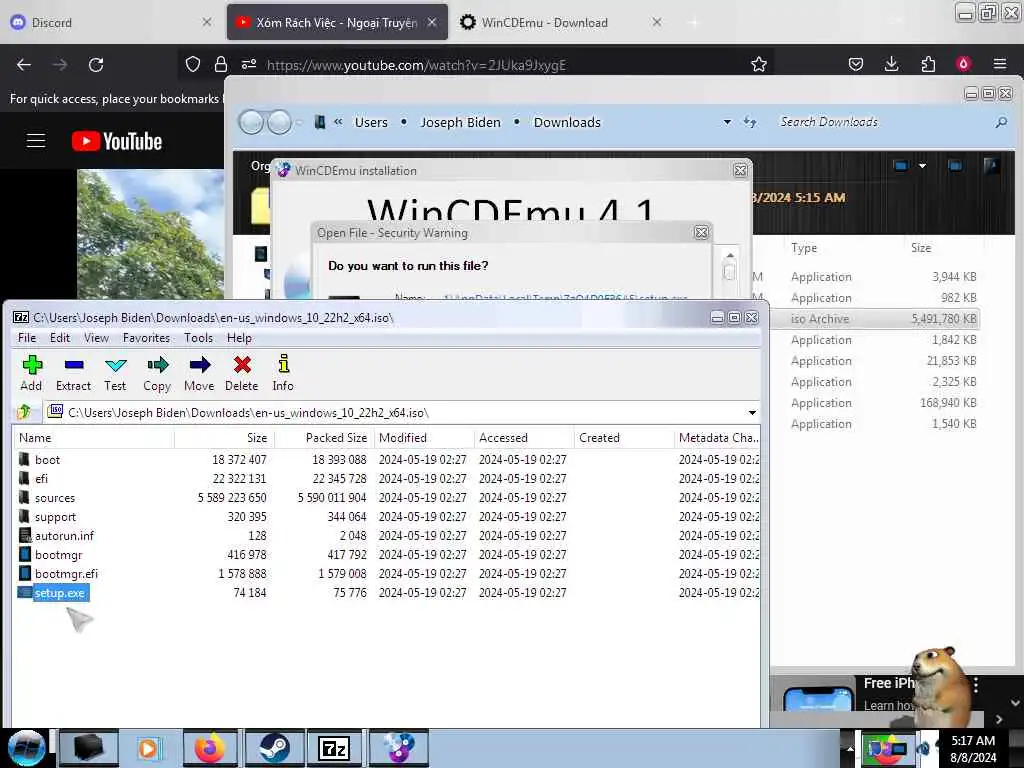Open the Favorites menu in 7-Zip

coord(146,338)
